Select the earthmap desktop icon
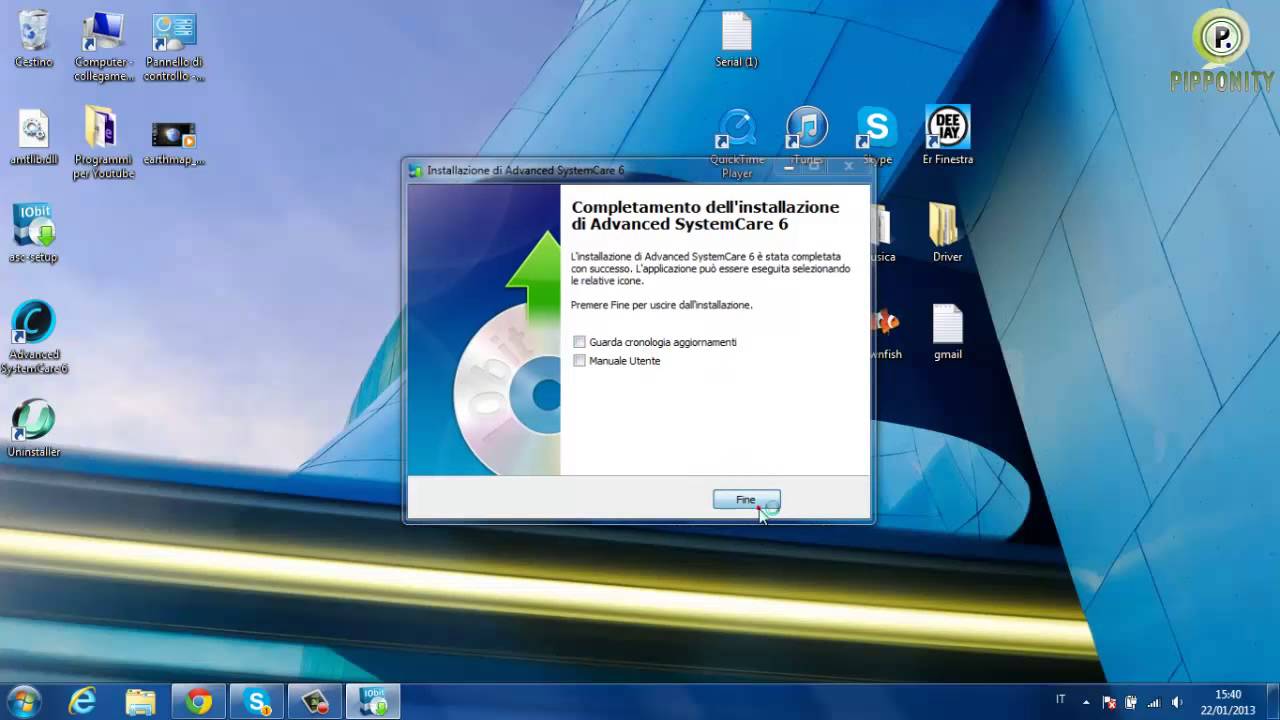 tap(174, 142)
